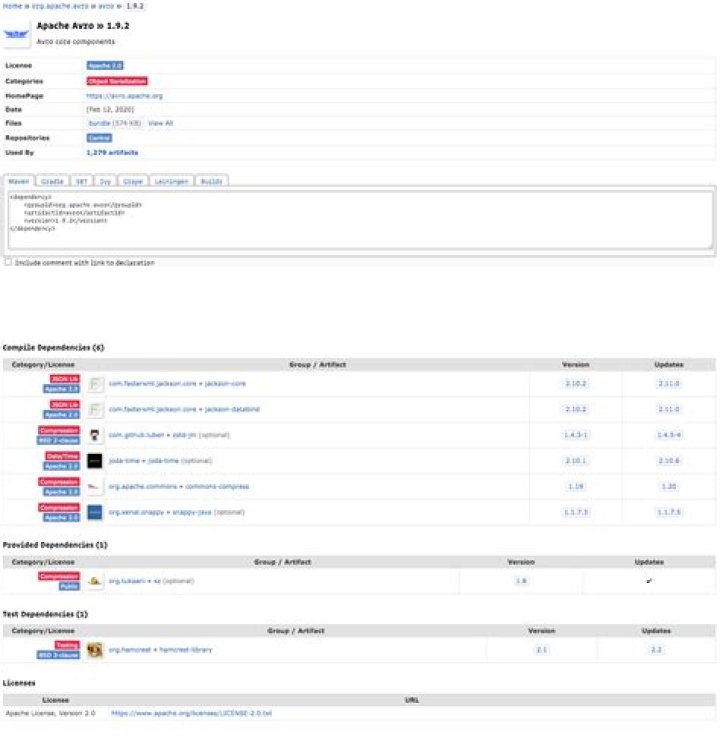Screen dimensions: 720x747
Task: Click the jackson-databind artifact icon
Action: click(95, 410)
